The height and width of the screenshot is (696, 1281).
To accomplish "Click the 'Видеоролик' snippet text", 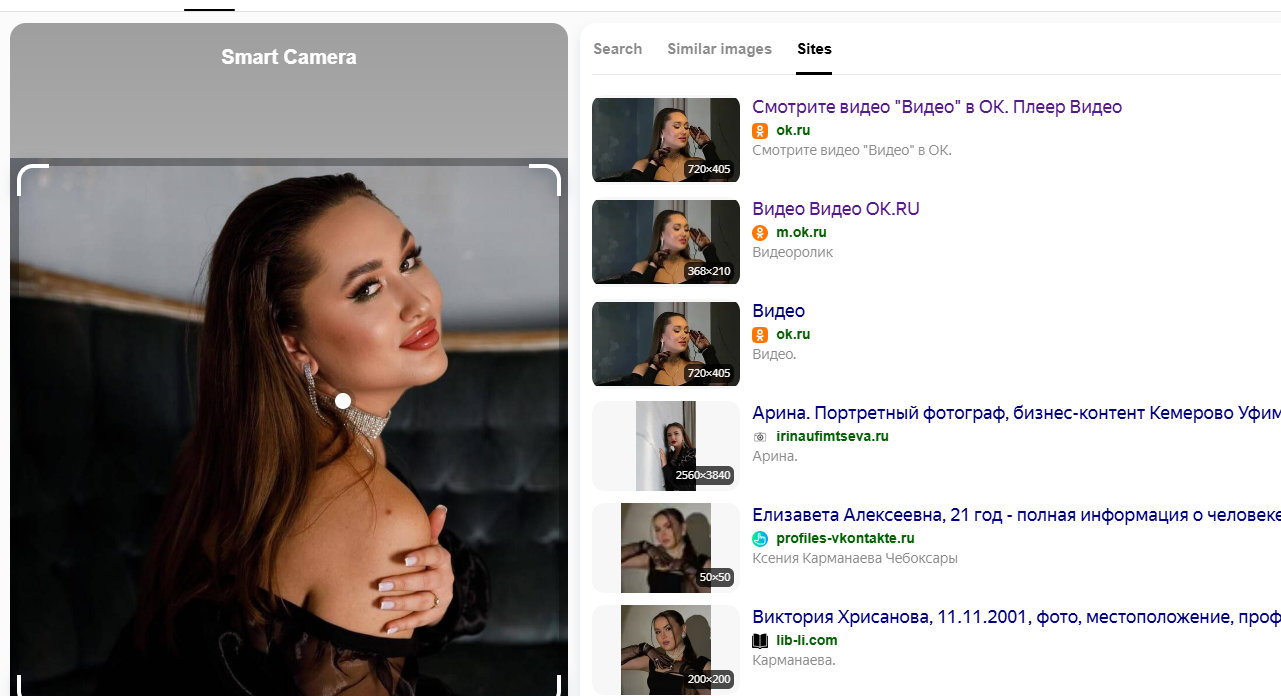I will point(792,253).
